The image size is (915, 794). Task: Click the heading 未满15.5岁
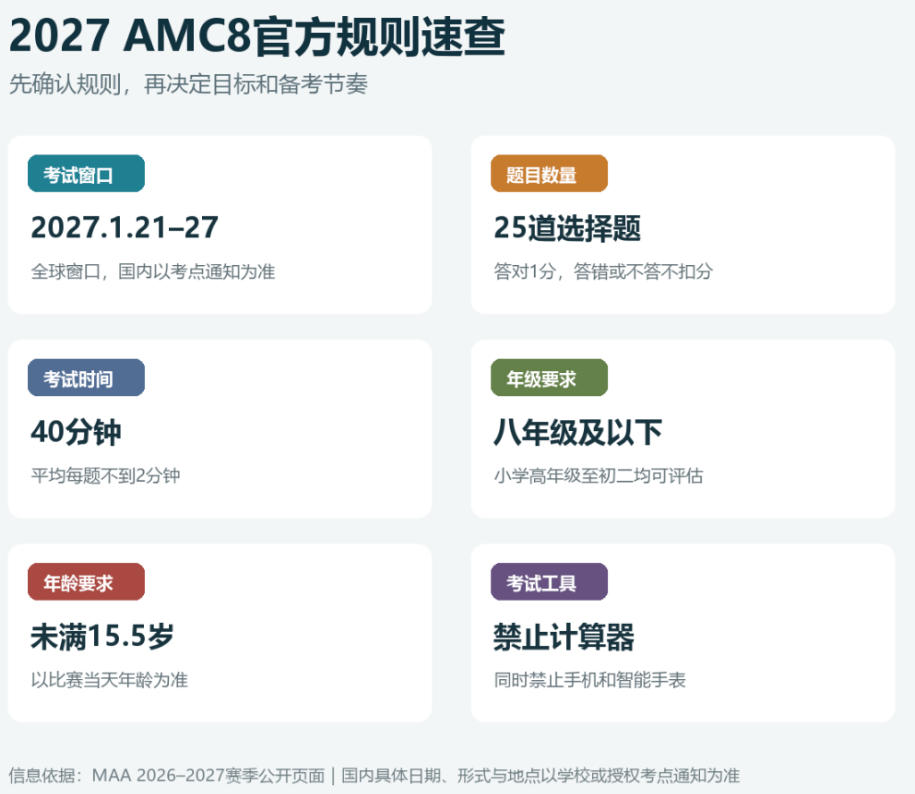[102, 636]
